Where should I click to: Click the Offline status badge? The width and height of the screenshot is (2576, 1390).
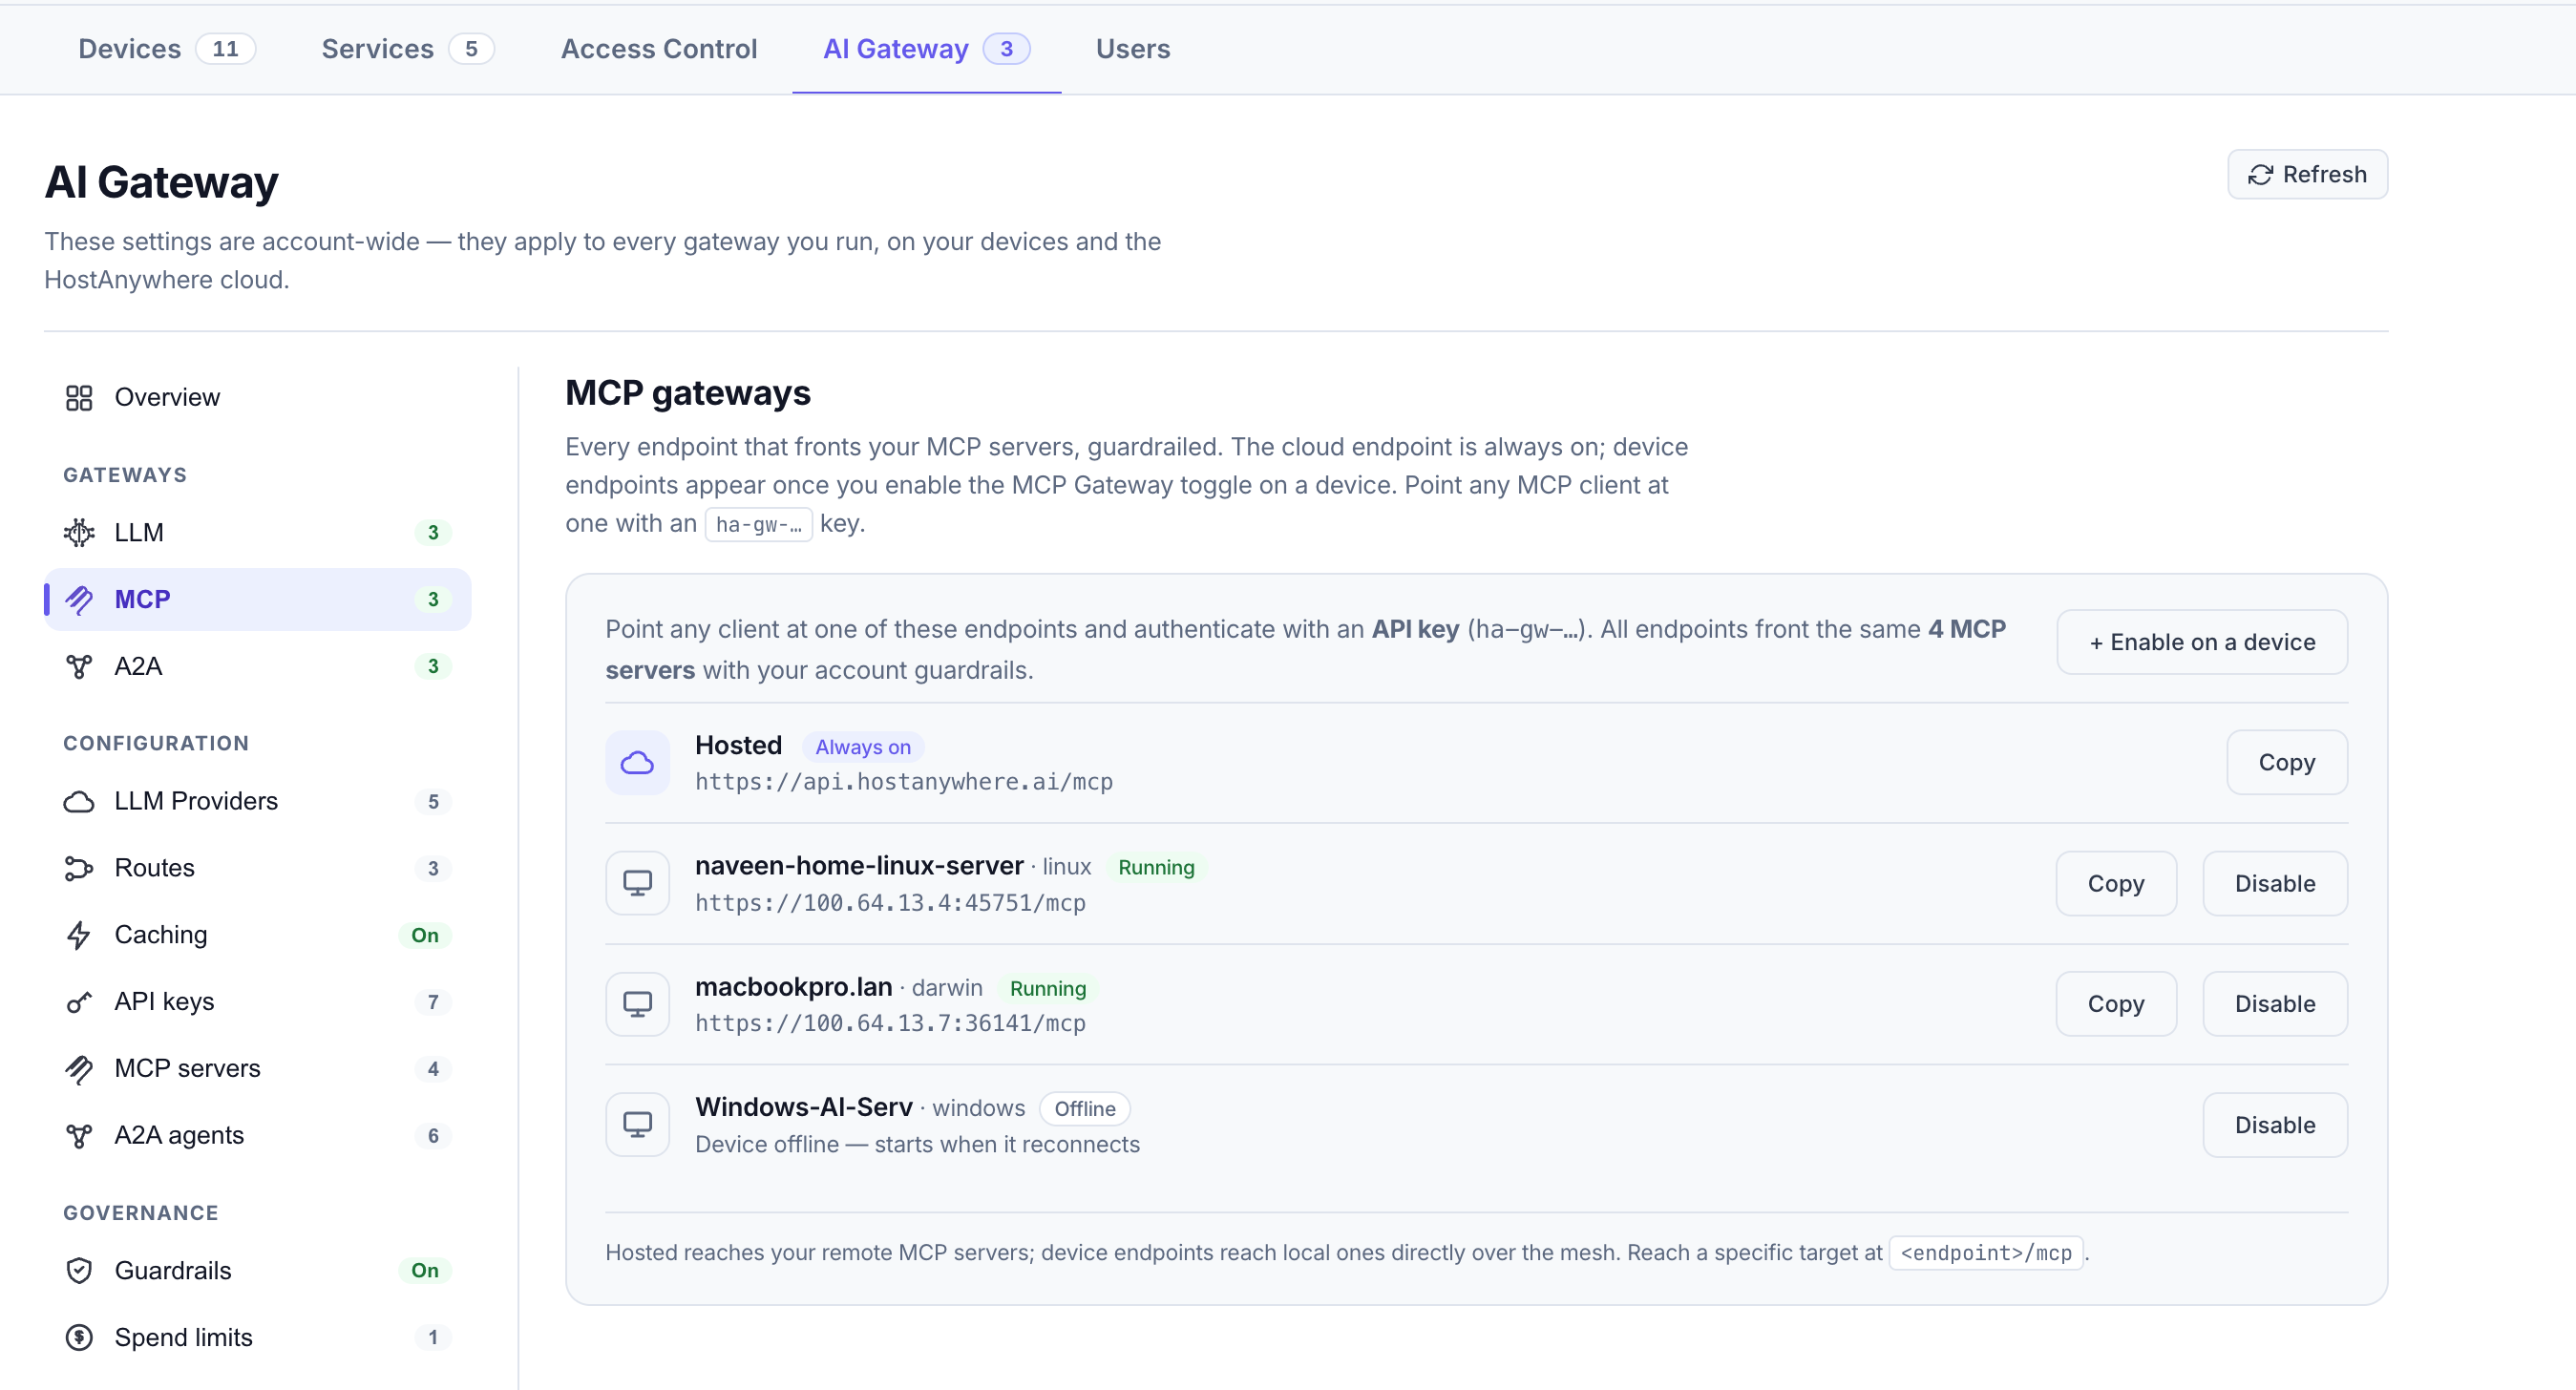pyautogui.click(x=1085, y=1109)
